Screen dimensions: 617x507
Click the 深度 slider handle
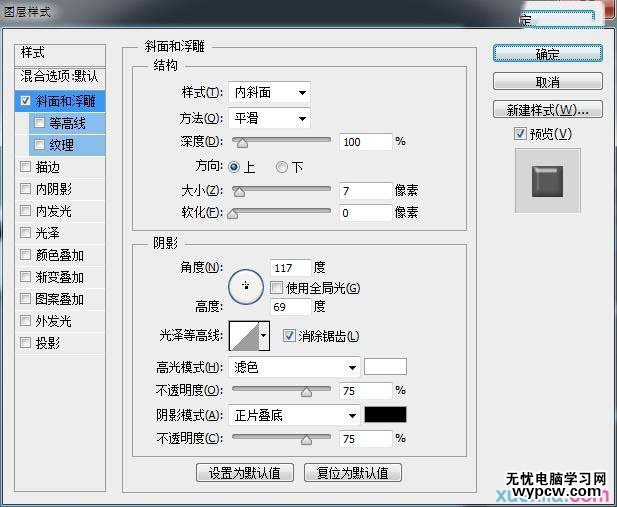point(242,142)
